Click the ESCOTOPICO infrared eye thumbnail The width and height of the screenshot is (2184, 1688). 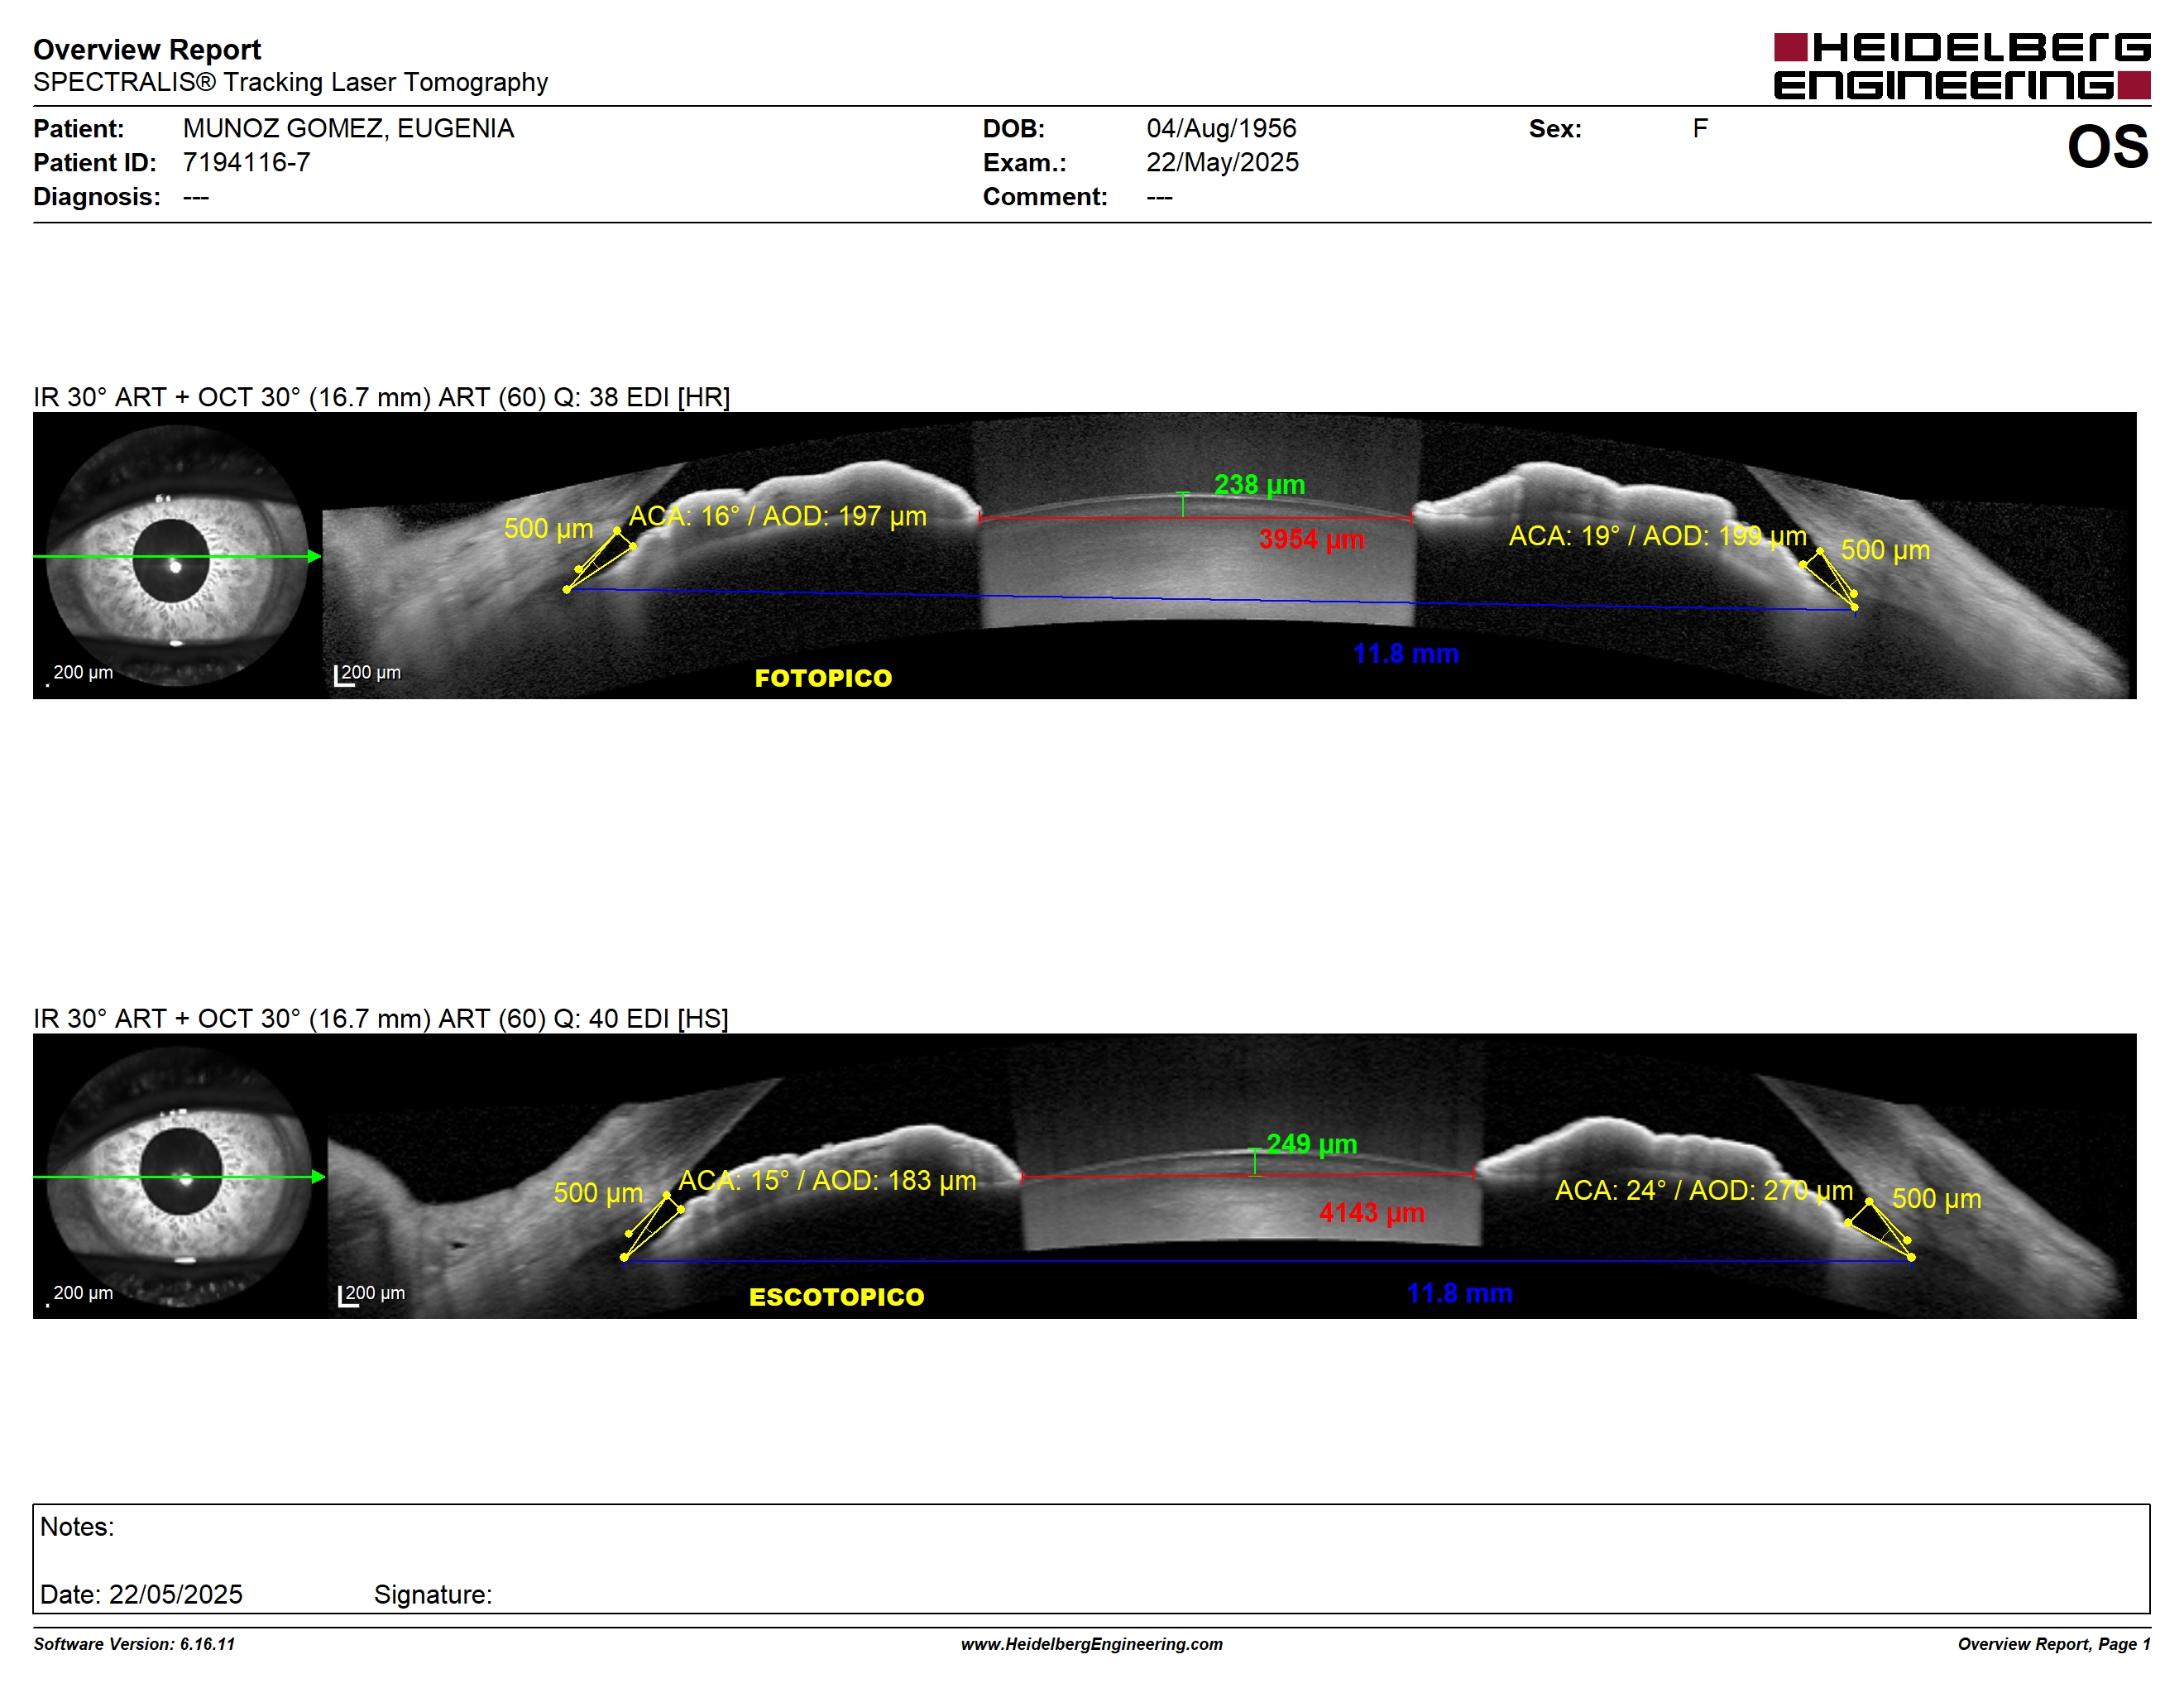point(180,1176)
